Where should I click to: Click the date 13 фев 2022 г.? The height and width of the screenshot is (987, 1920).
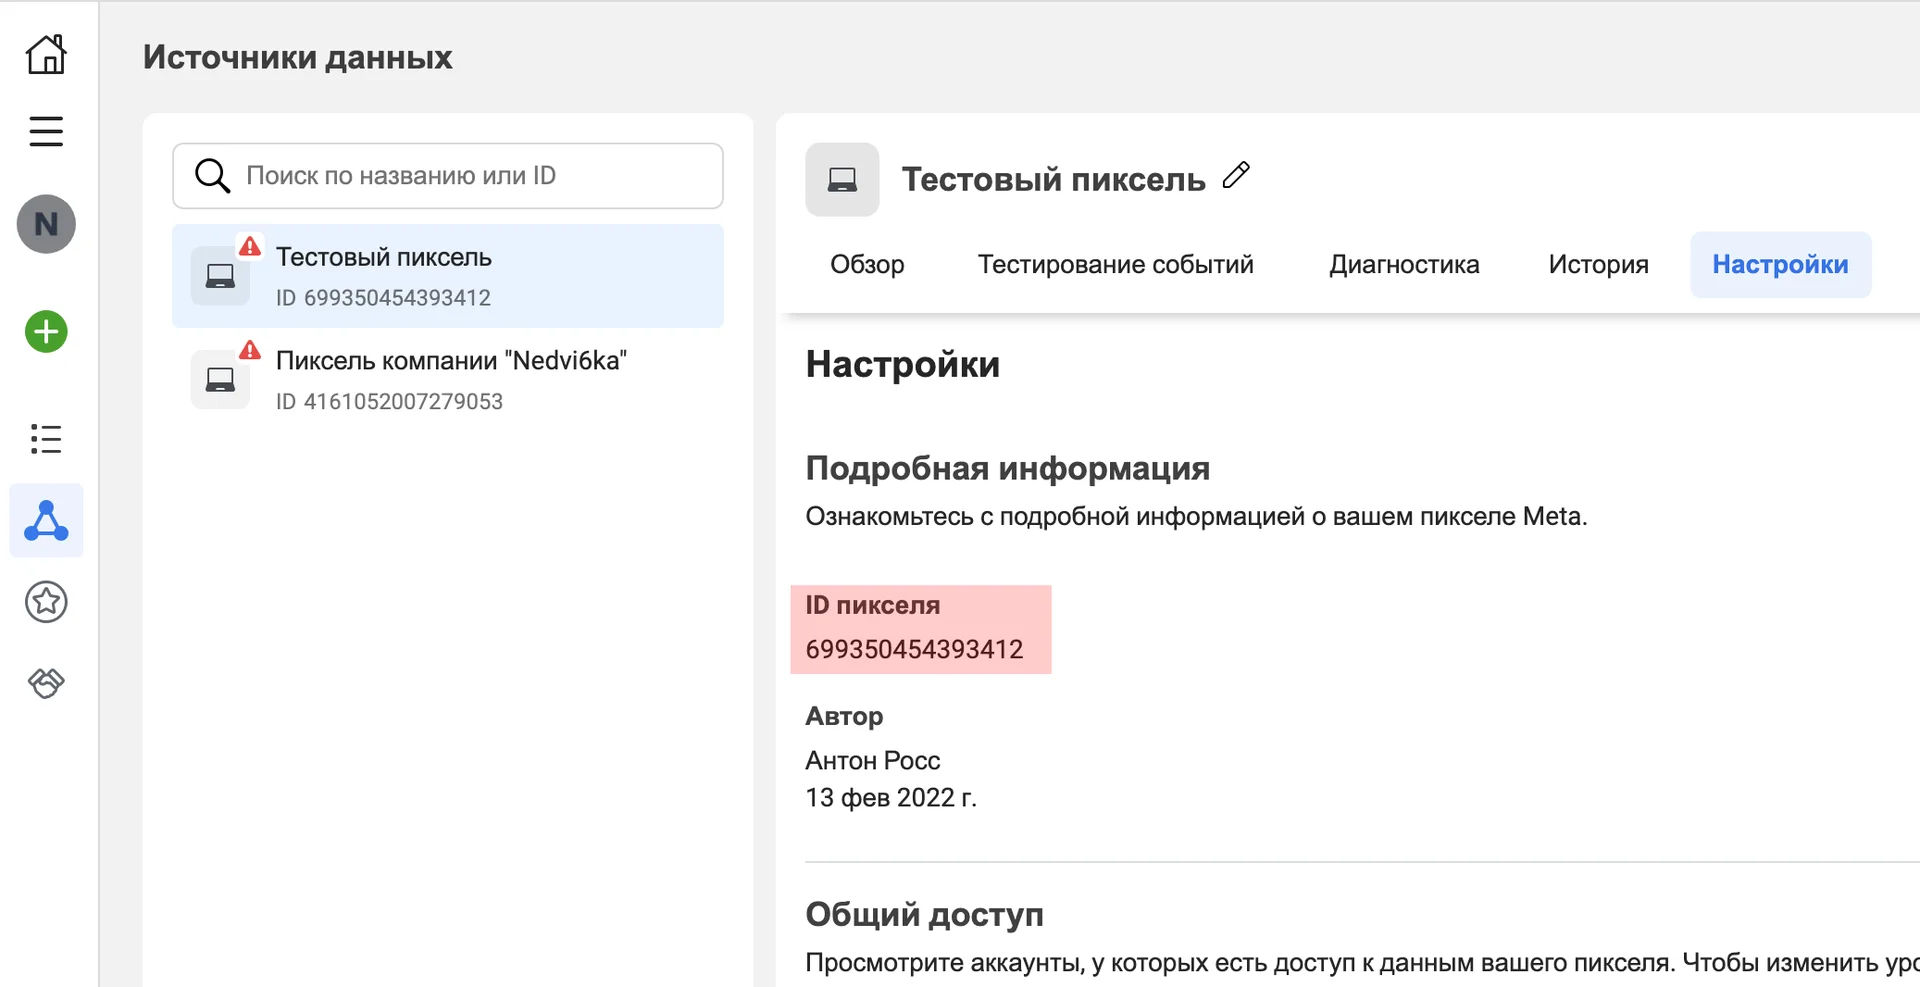[x=891, y=798]
